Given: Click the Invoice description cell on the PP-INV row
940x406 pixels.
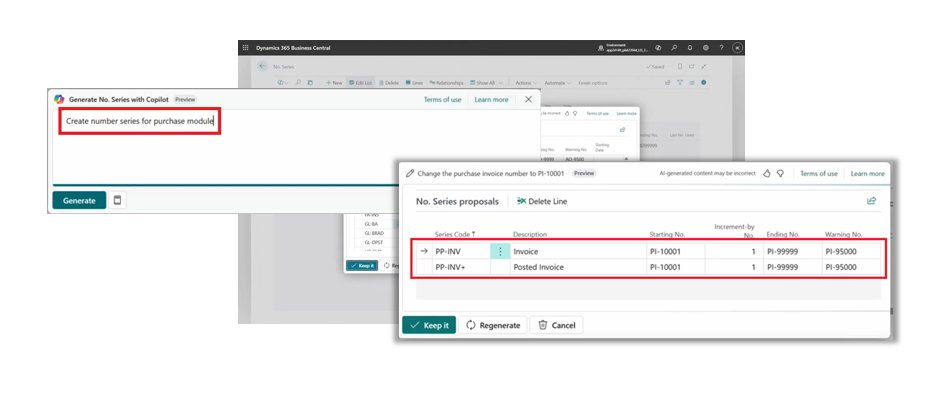Looking at the screenshot, I should pyautogui.click(x=577, y=251).
